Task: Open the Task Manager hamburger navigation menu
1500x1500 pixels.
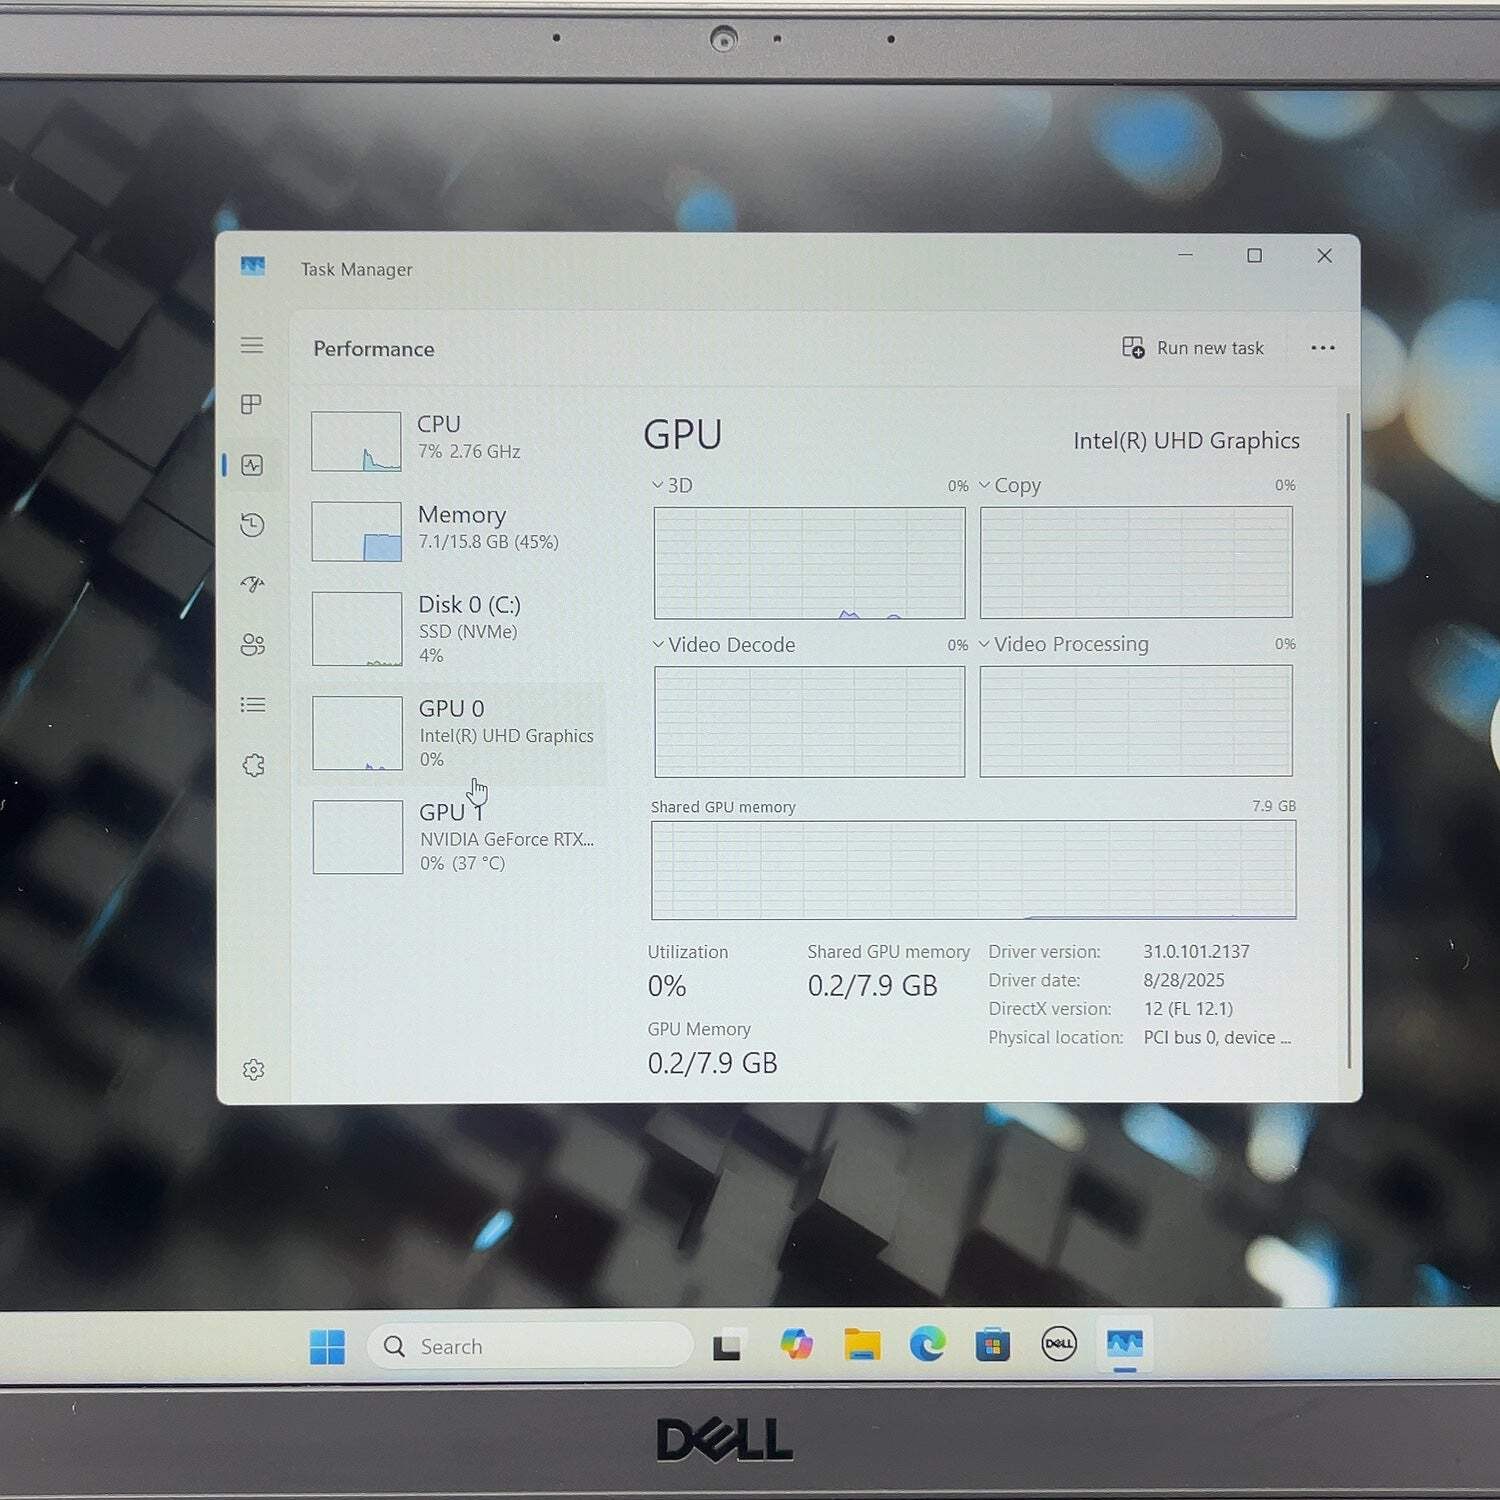Action: tap(252, 345)
